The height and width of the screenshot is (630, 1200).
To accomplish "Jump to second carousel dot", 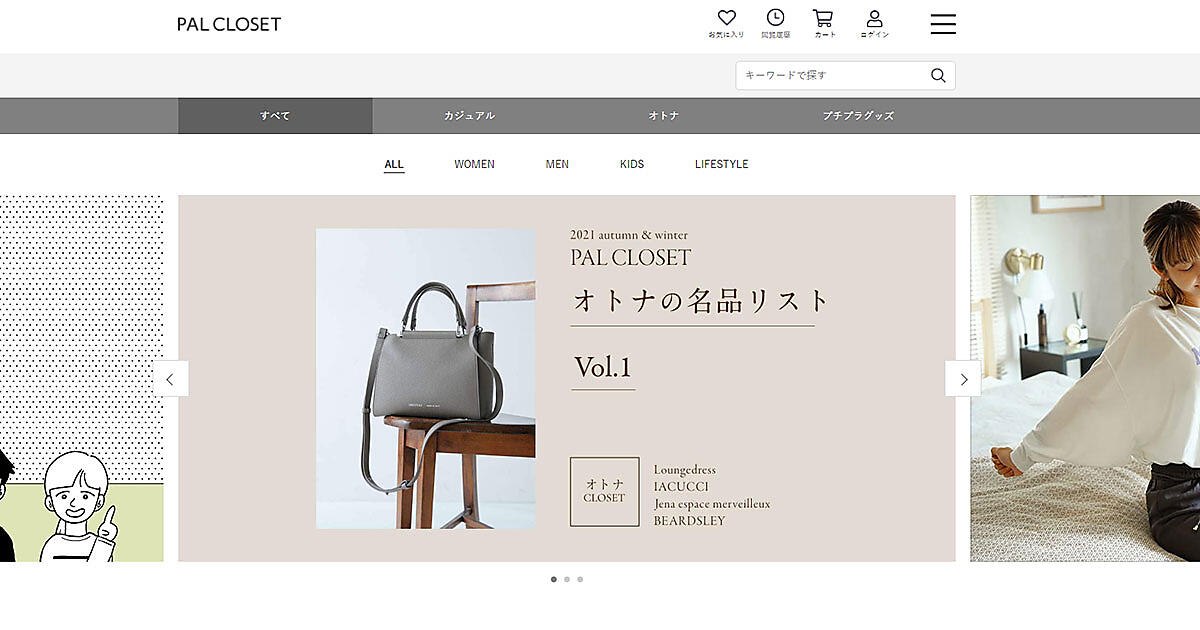I will coord(567,579).
